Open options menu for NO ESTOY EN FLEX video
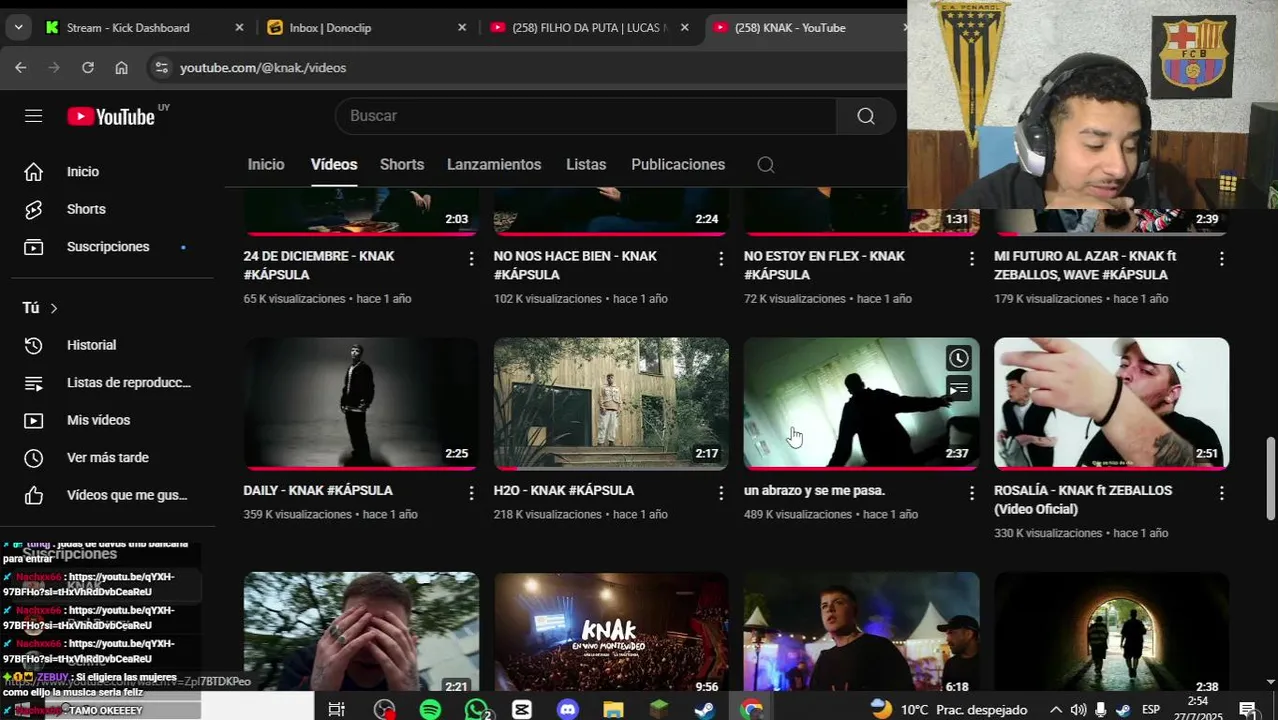Viewport: 1278px width, 720px height. pyautogui.click(x=971, y=259)
